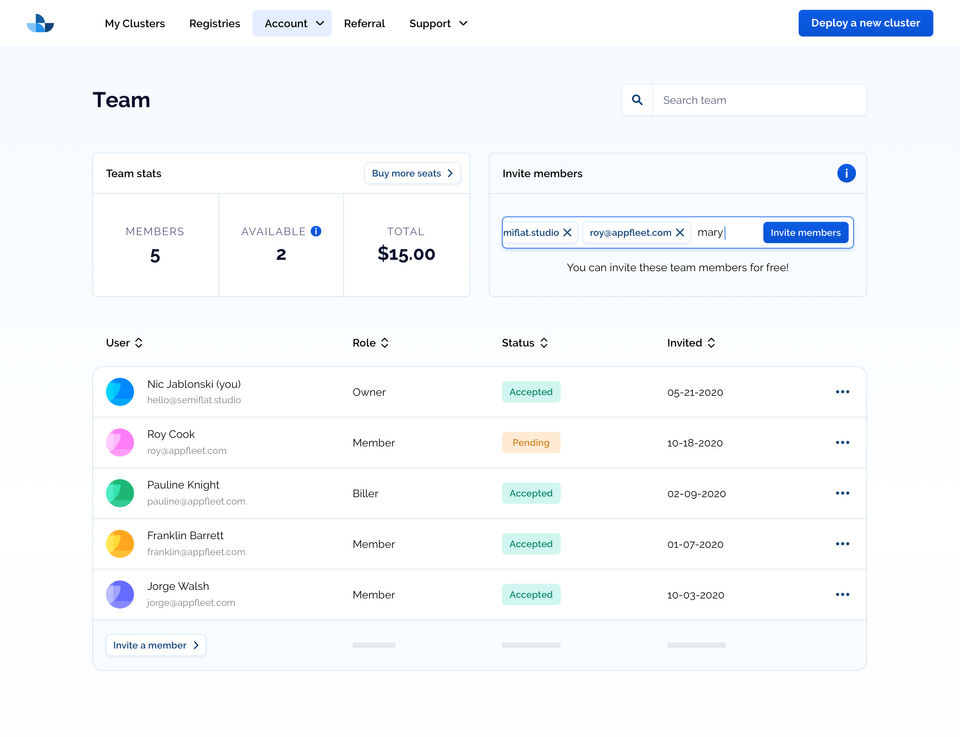The image size is (960, 737).
Task: Click invited date 10-03-2020
Action: pyautogui.click(x=696, y=595)
